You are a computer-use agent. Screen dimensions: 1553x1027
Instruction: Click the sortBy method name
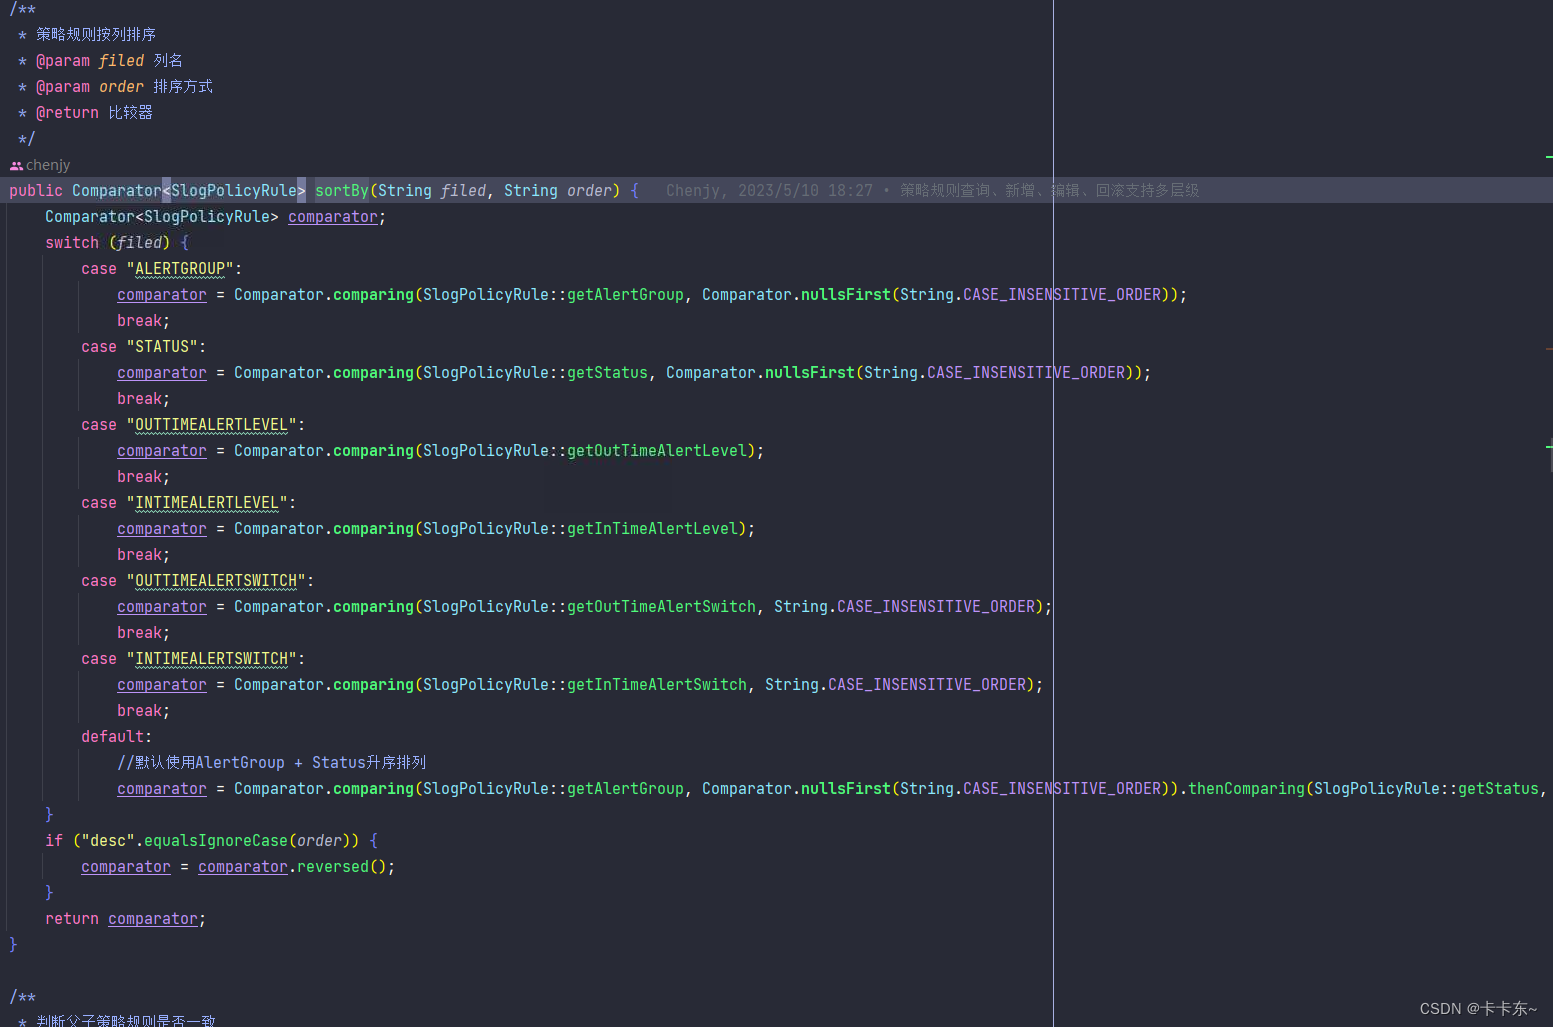tap(342, 190)
